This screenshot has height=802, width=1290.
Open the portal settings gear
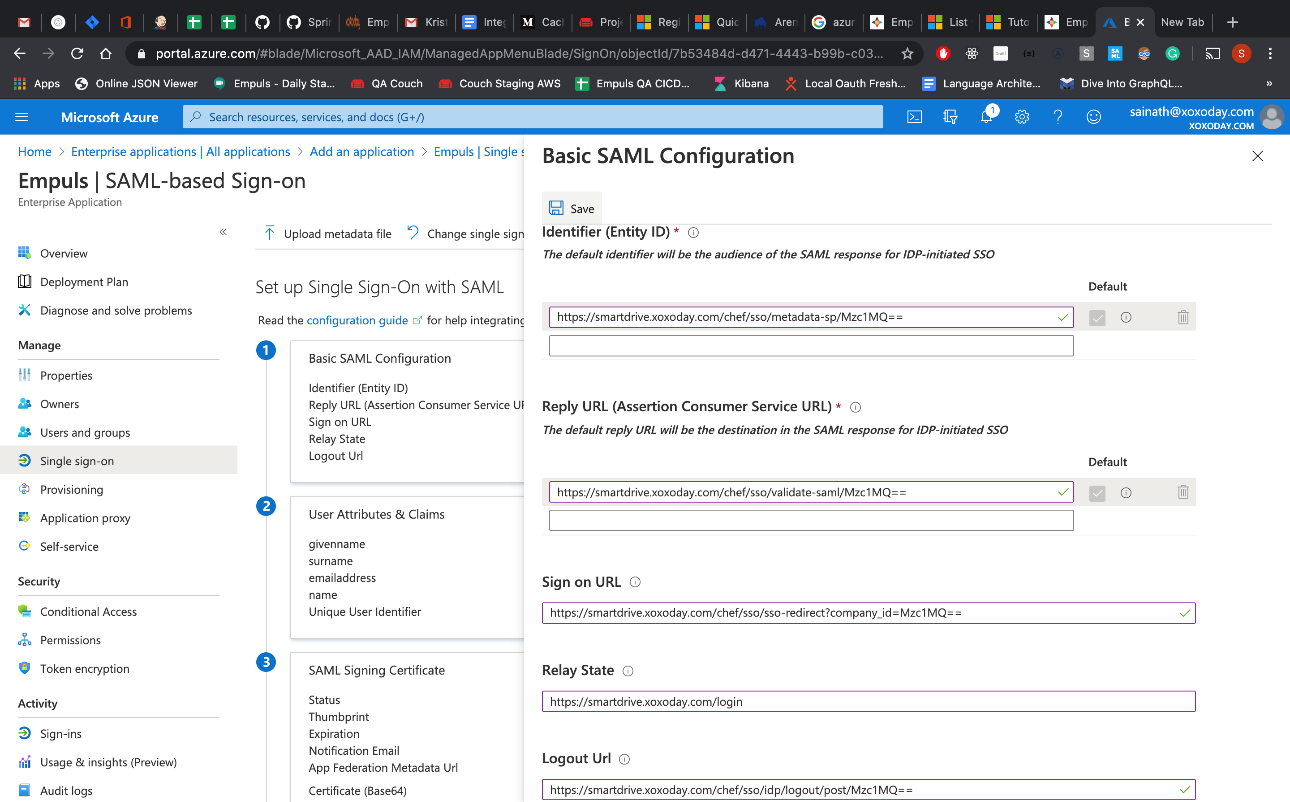point(1022,117)
